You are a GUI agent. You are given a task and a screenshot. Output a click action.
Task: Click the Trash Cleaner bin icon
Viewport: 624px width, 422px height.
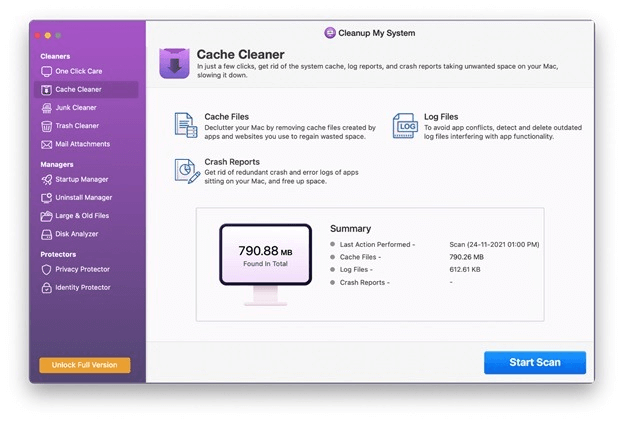point(47,126)
